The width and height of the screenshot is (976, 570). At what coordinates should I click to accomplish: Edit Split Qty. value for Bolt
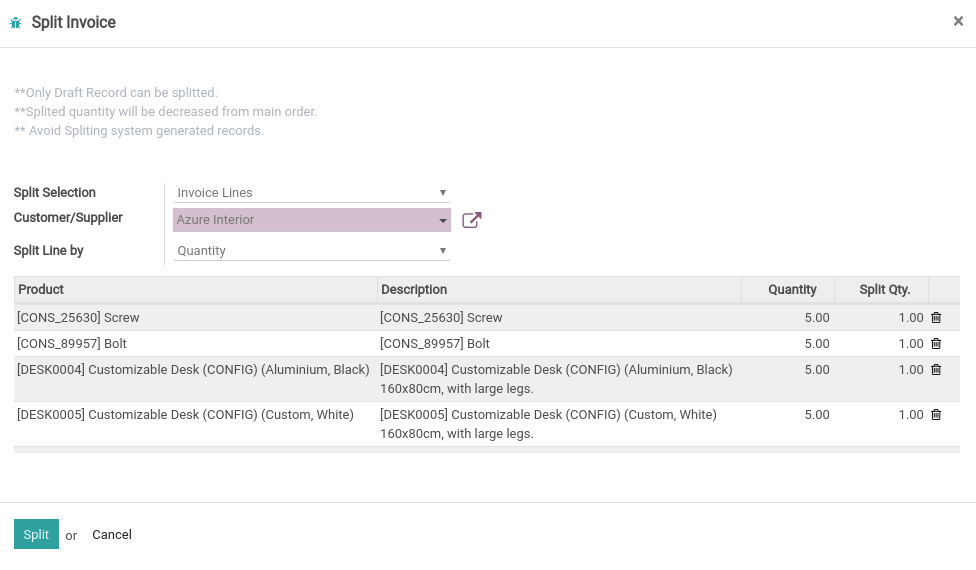881,343
